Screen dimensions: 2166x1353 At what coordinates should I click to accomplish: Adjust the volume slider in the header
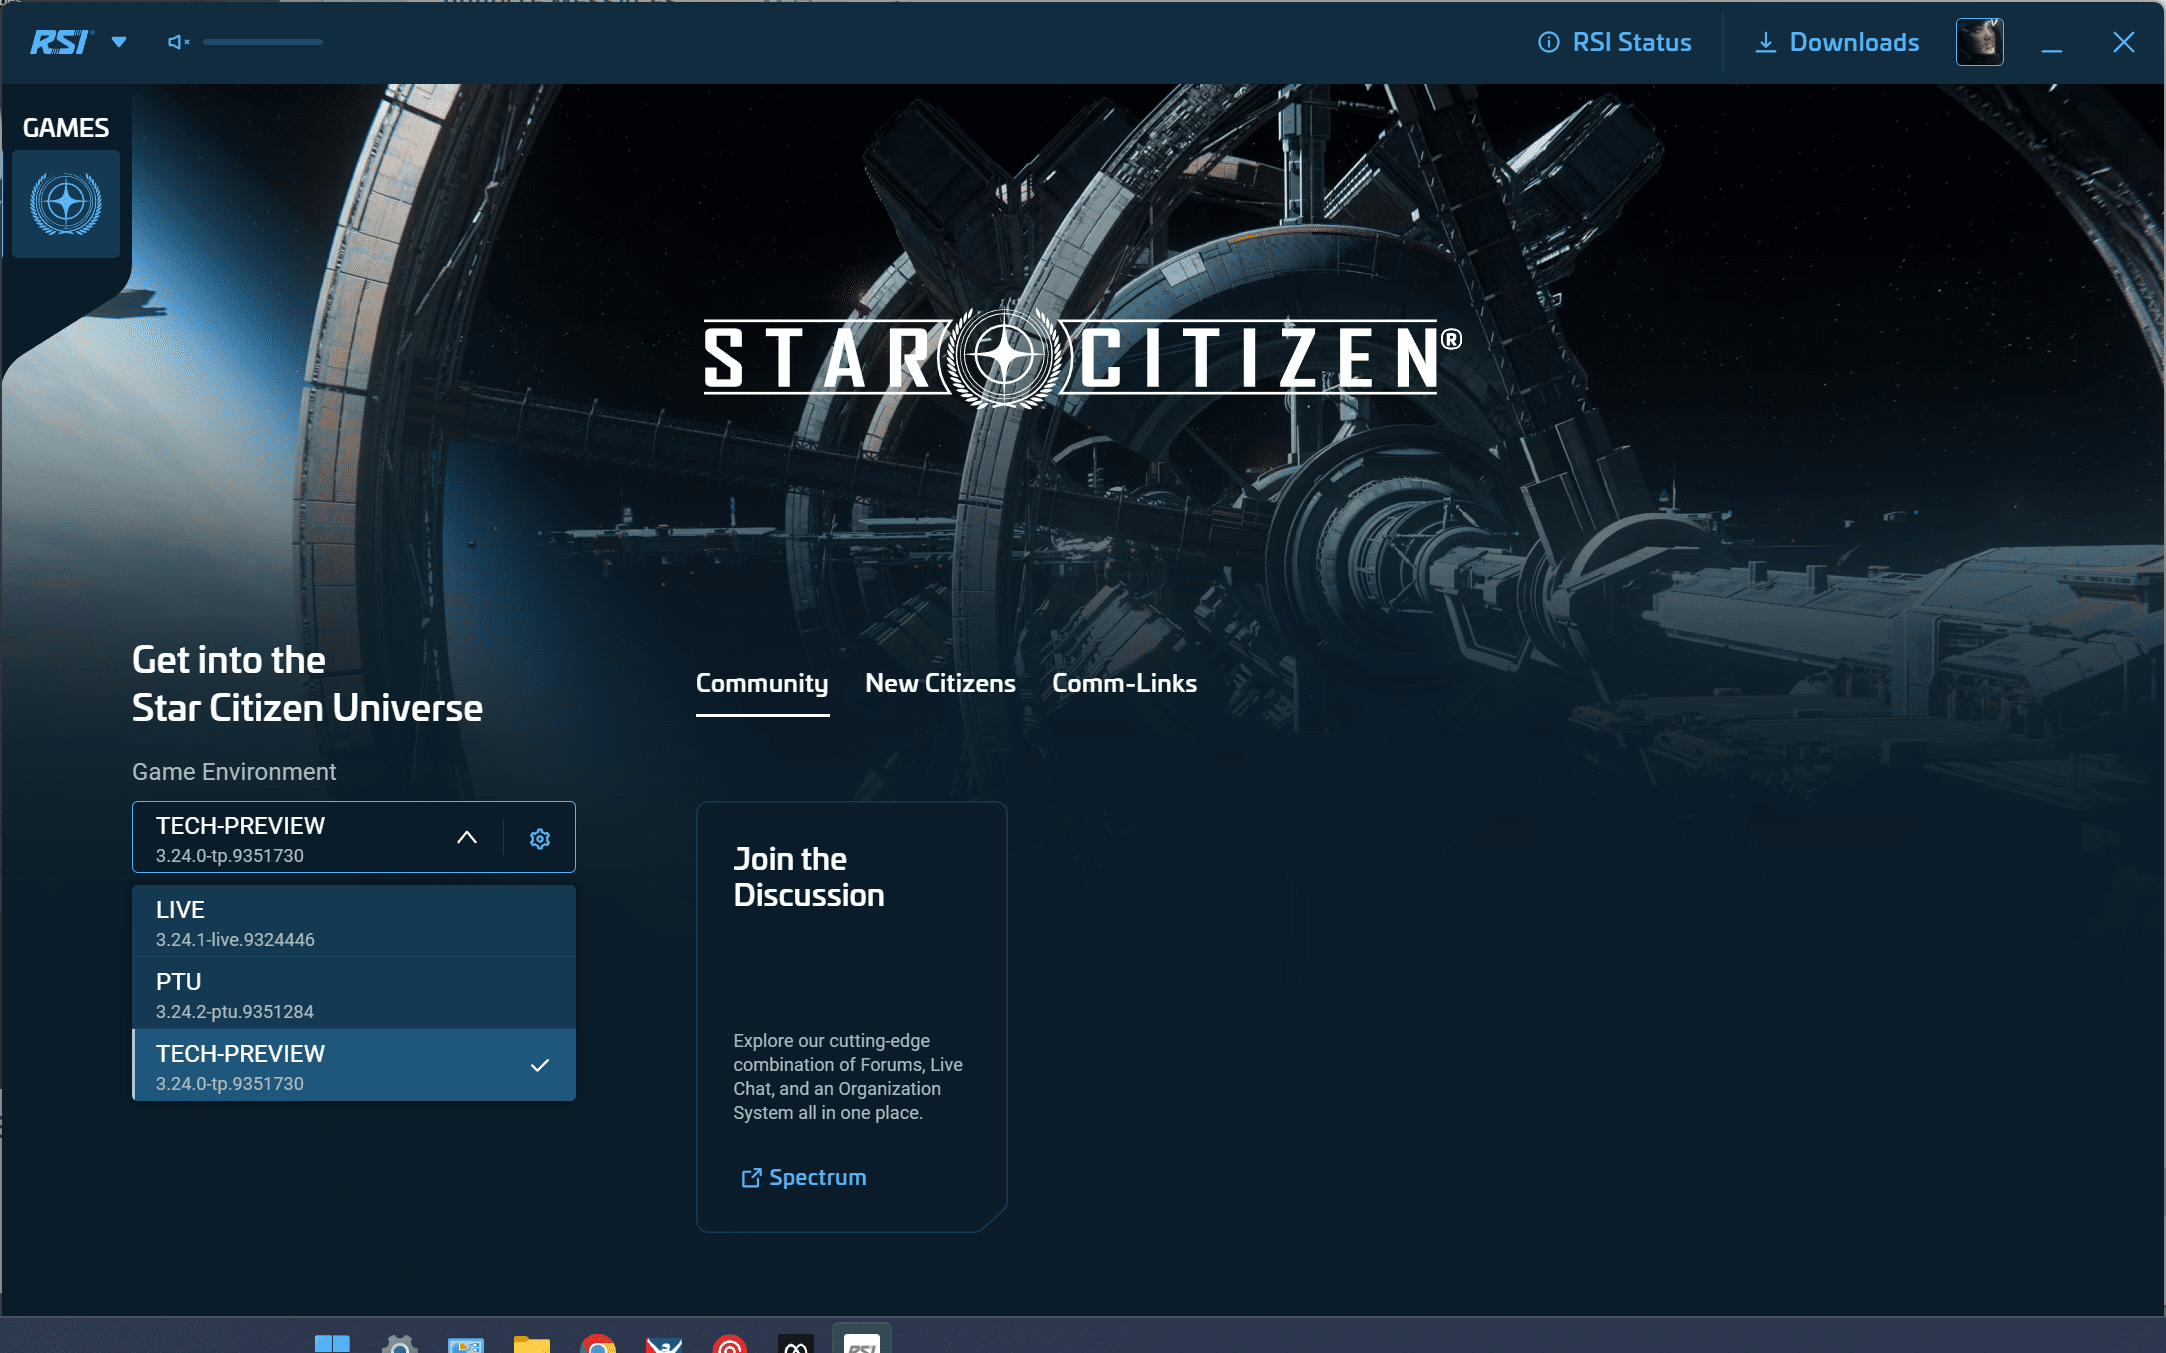[263, 42]
